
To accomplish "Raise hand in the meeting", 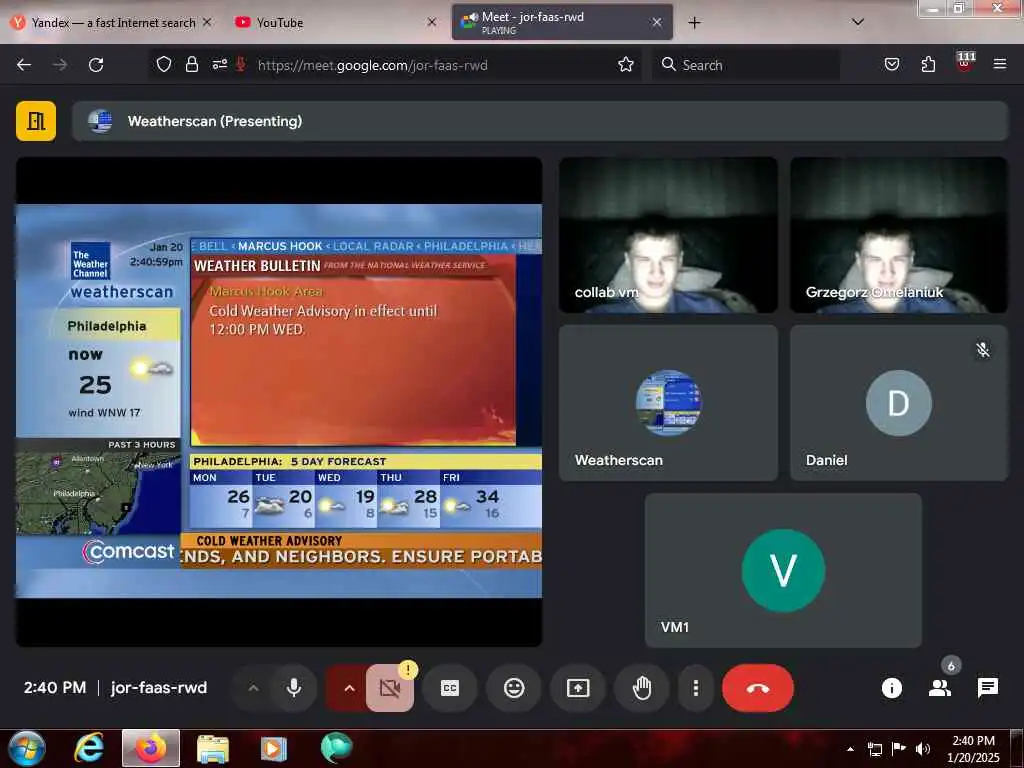I will click(642, 688).
